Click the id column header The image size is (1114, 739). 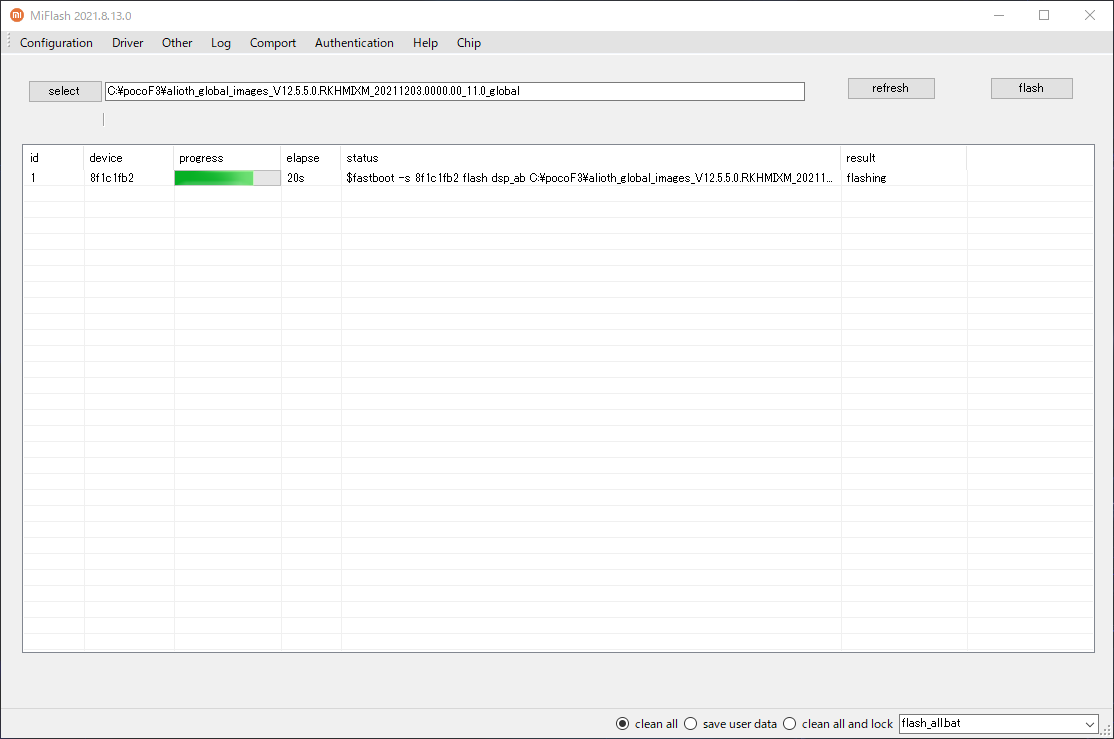pos(54,158)
